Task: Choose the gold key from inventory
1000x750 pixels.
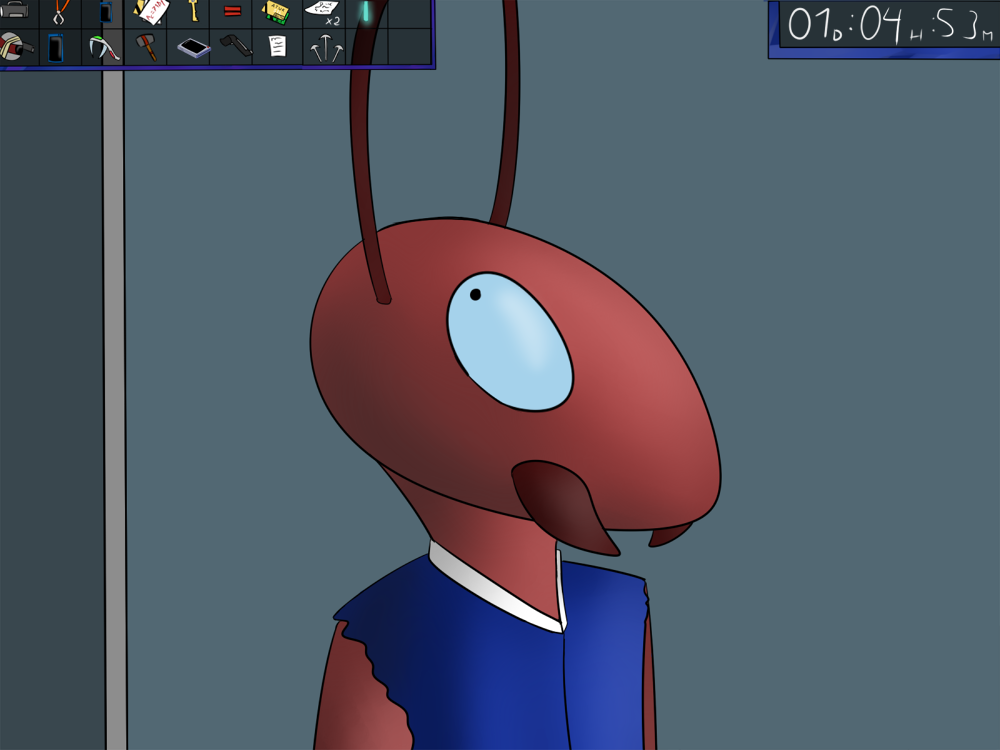Action: point(192,11)
